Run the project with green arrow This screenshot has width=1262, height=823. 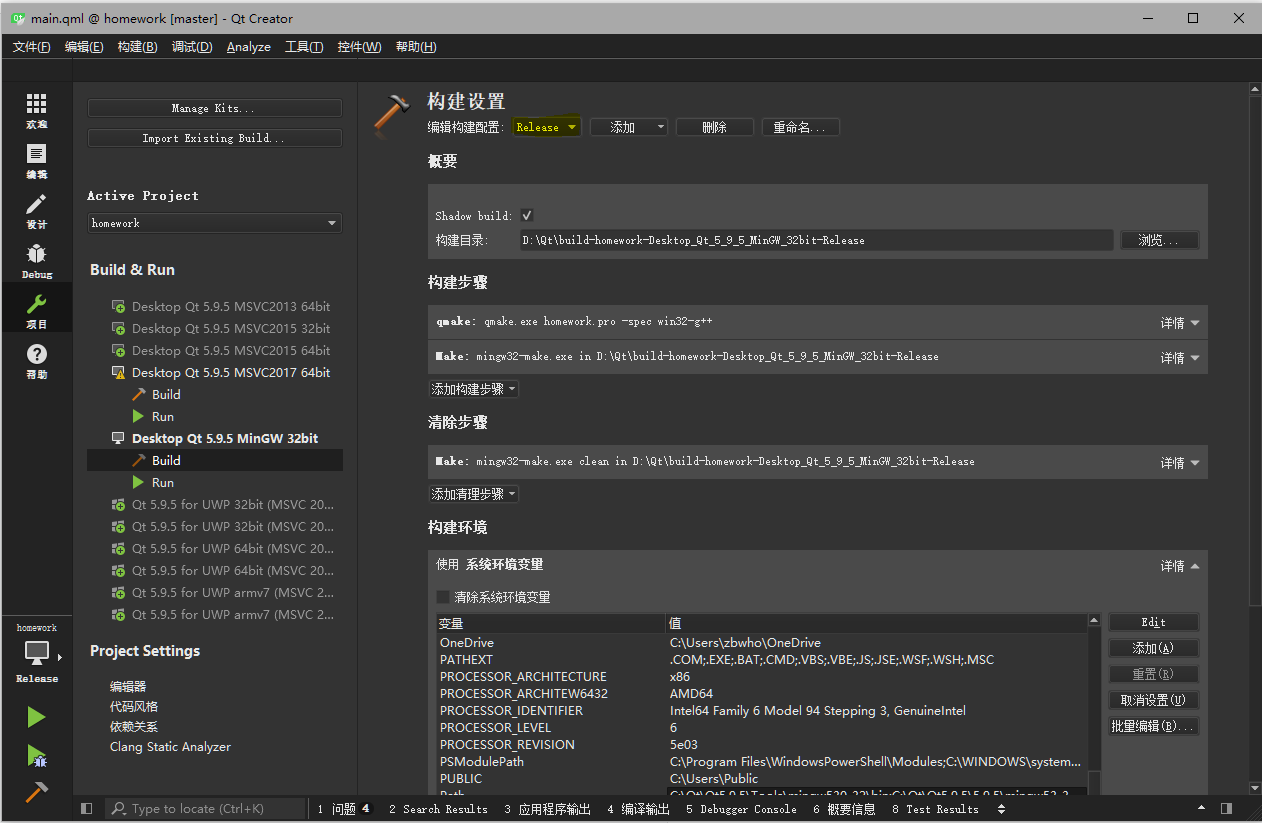click(36, 717)
